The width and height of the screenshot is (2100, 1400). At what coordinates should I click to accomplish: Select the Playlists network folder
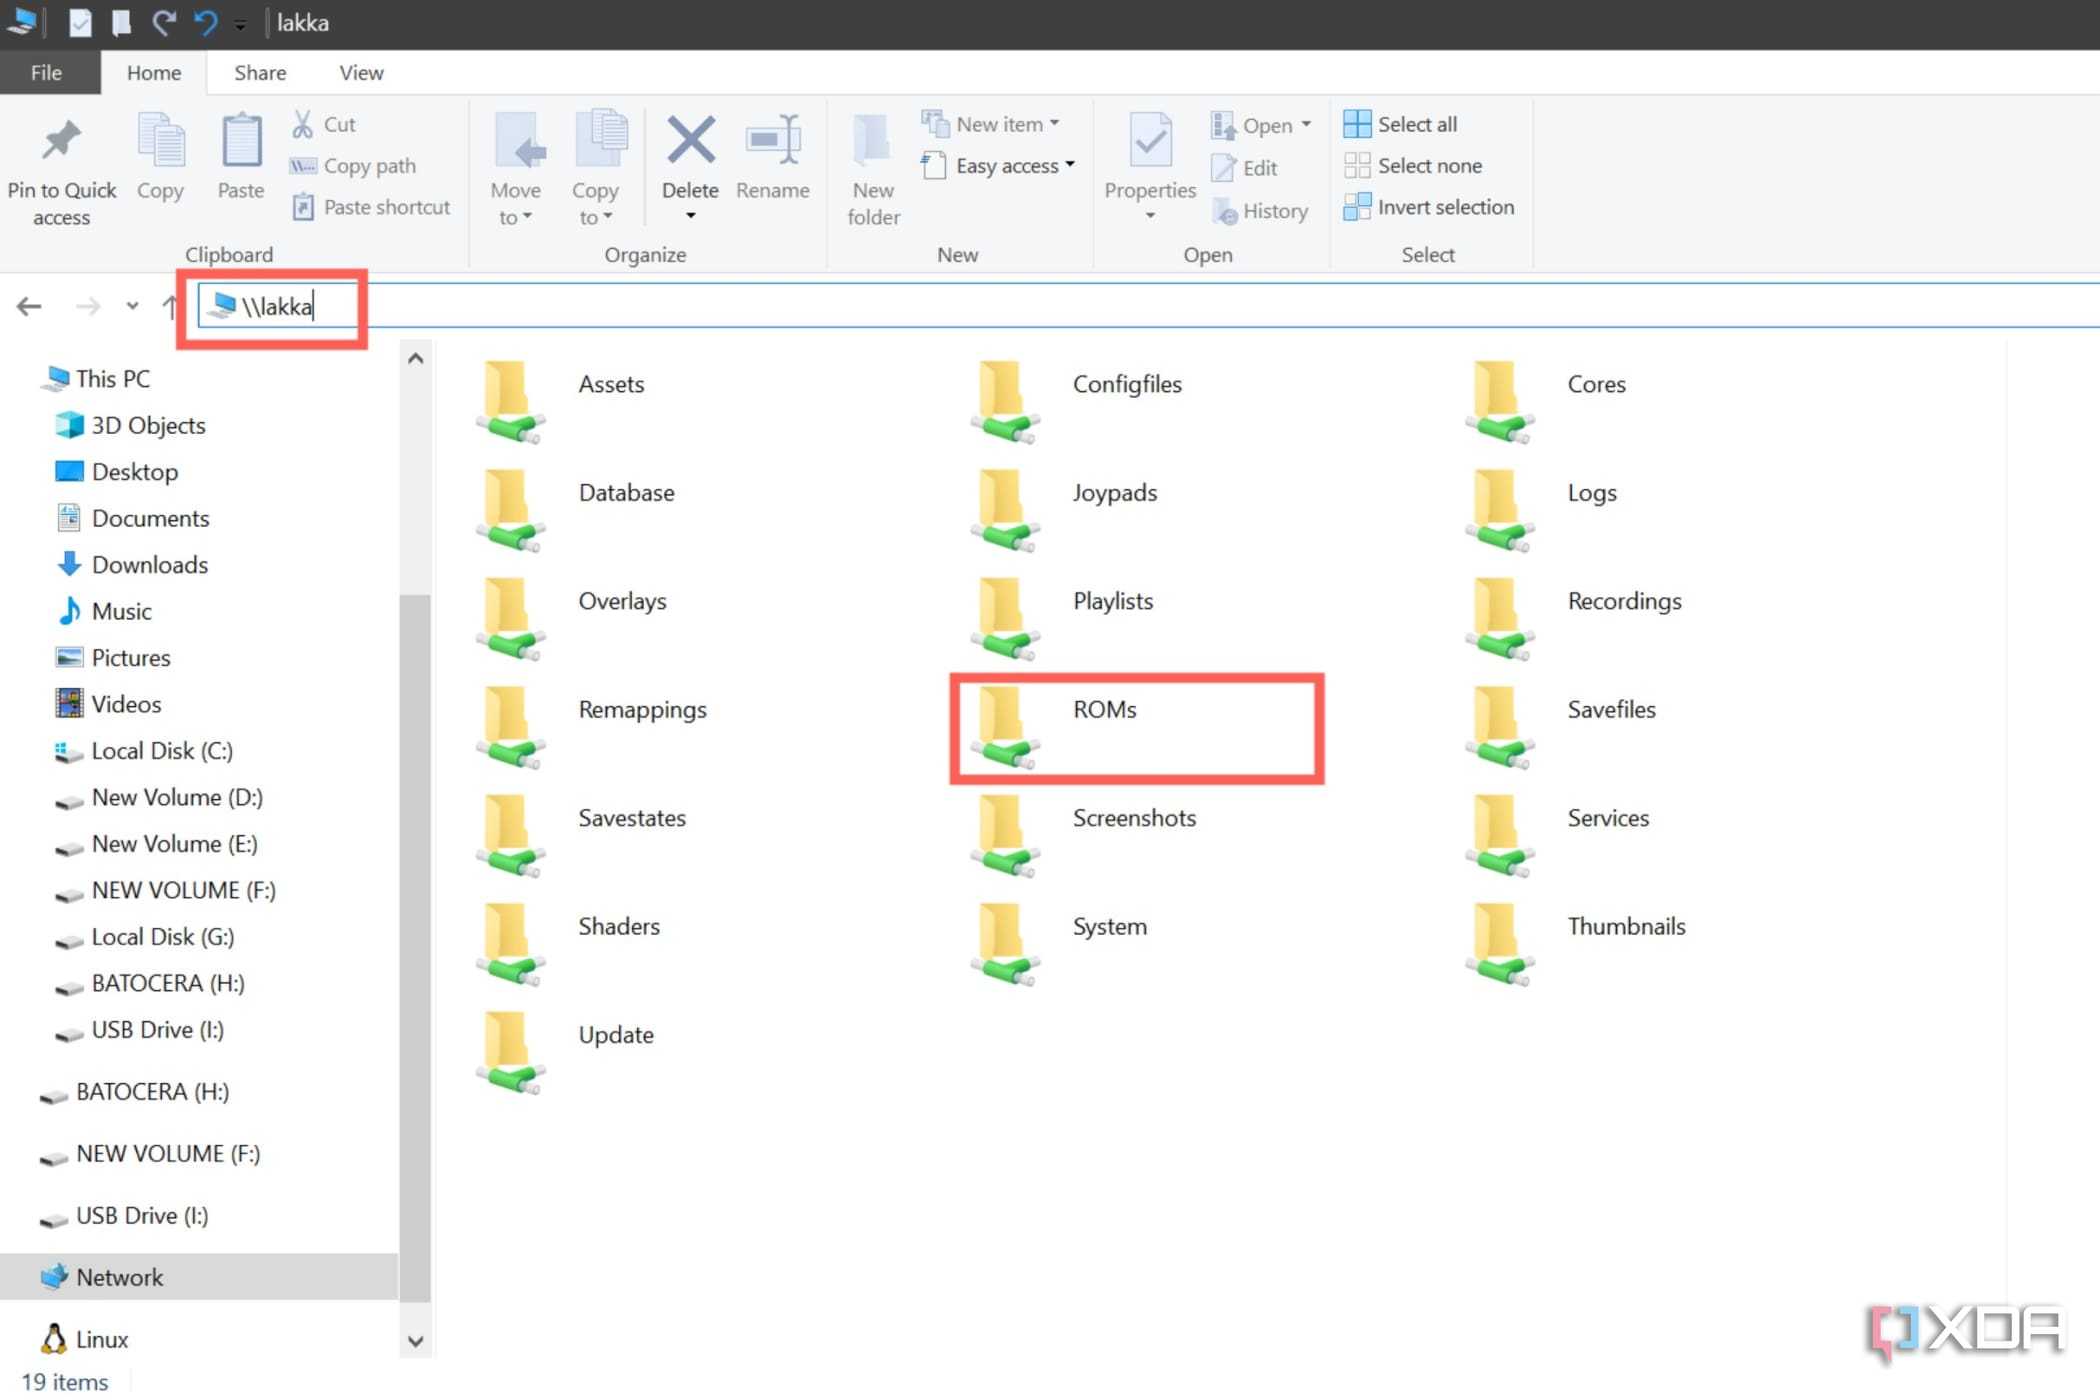pos(1063,619)
